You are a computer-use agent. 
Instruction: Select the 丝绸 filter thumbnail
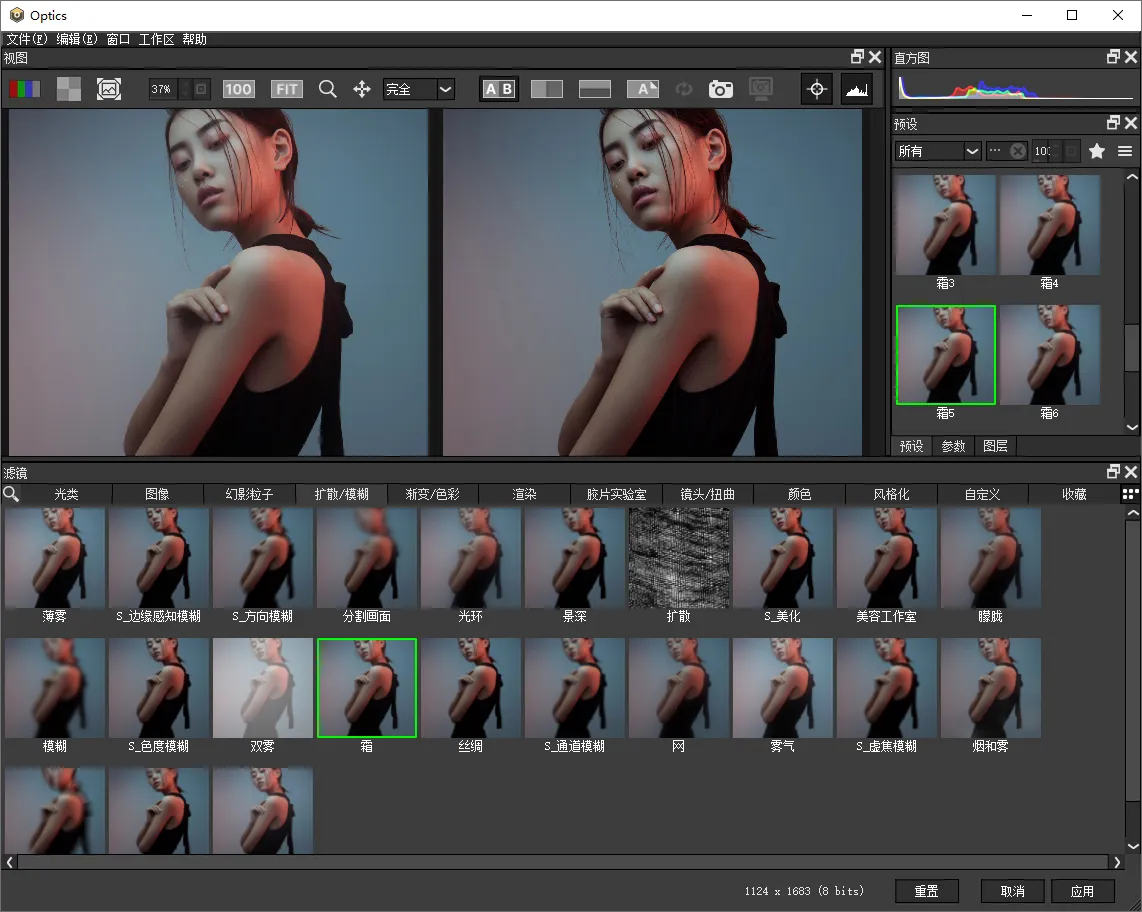coord(470,688)
